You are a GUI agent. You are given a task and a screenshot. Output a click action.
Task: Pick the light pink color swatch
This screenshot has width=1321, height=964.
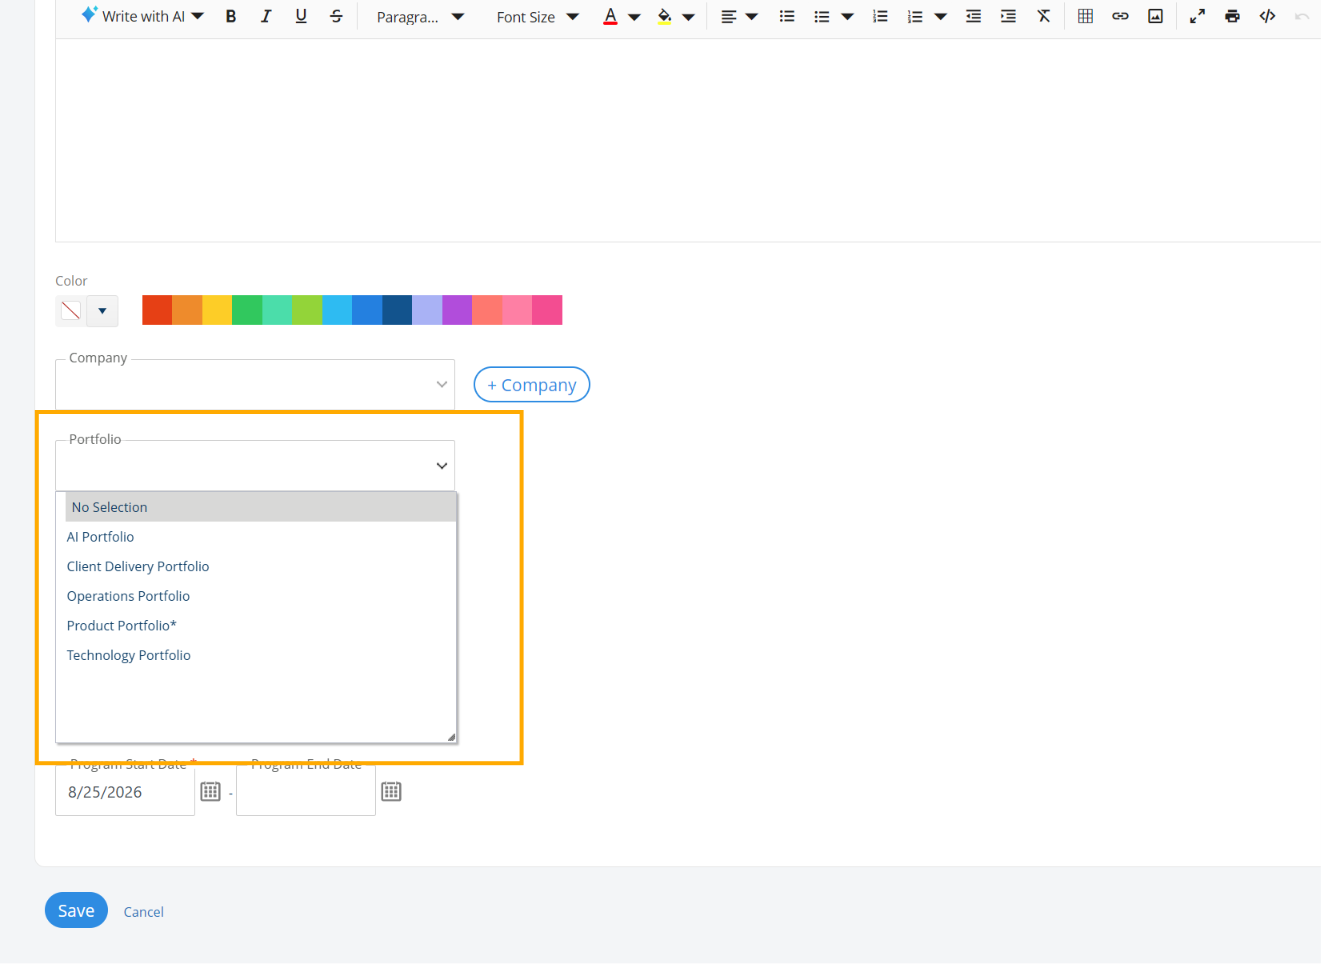[x=517, y=310]
